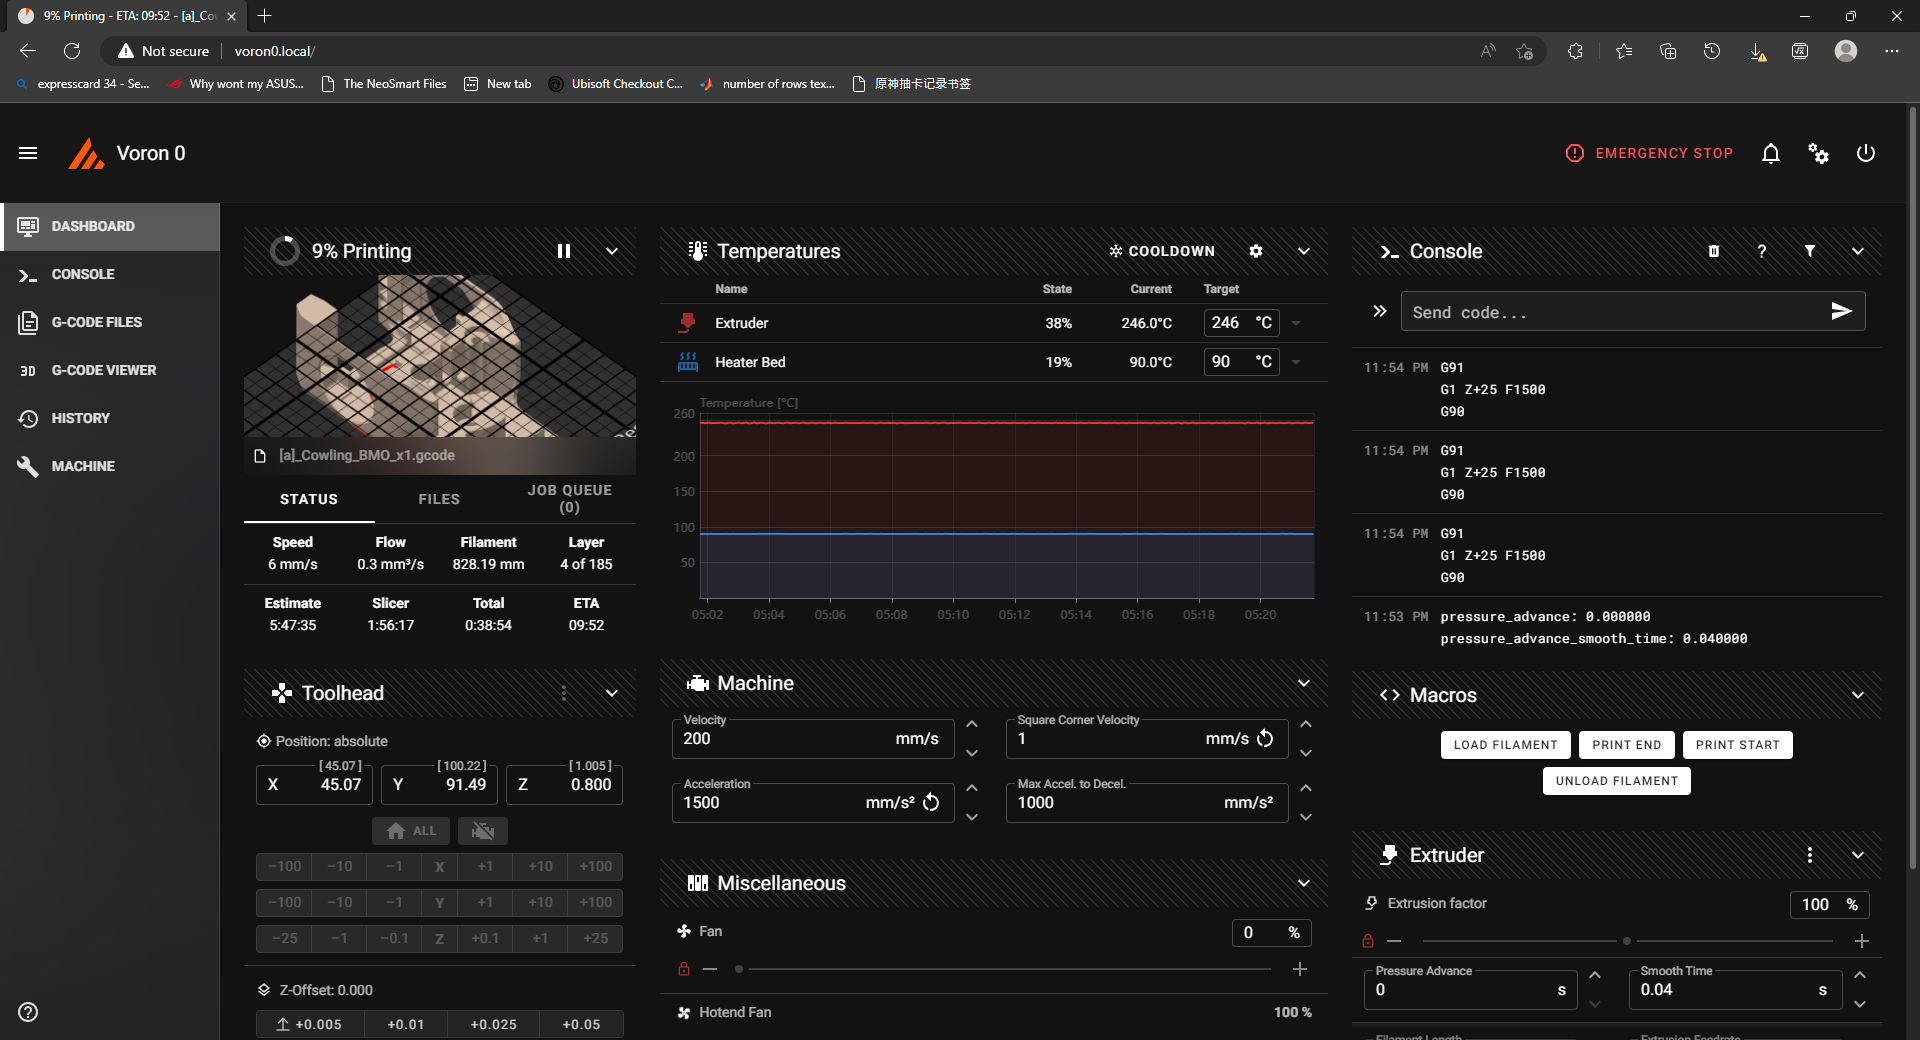Screen dimensions: 1920x1040
Task: Open G-Code Files in the sidebar
Action: (x=97, y=322)
